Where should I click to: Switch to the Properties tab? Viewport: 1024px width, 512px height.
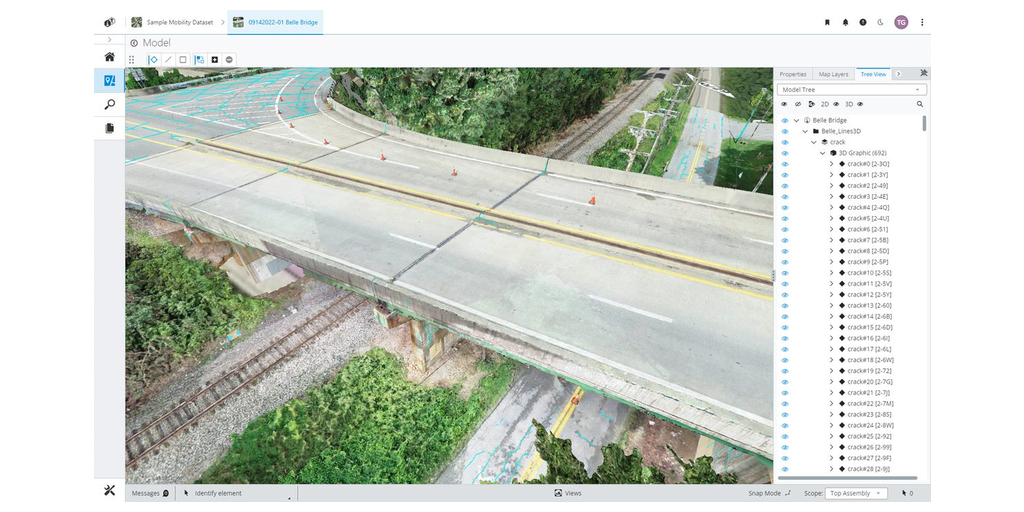(793, 74)
